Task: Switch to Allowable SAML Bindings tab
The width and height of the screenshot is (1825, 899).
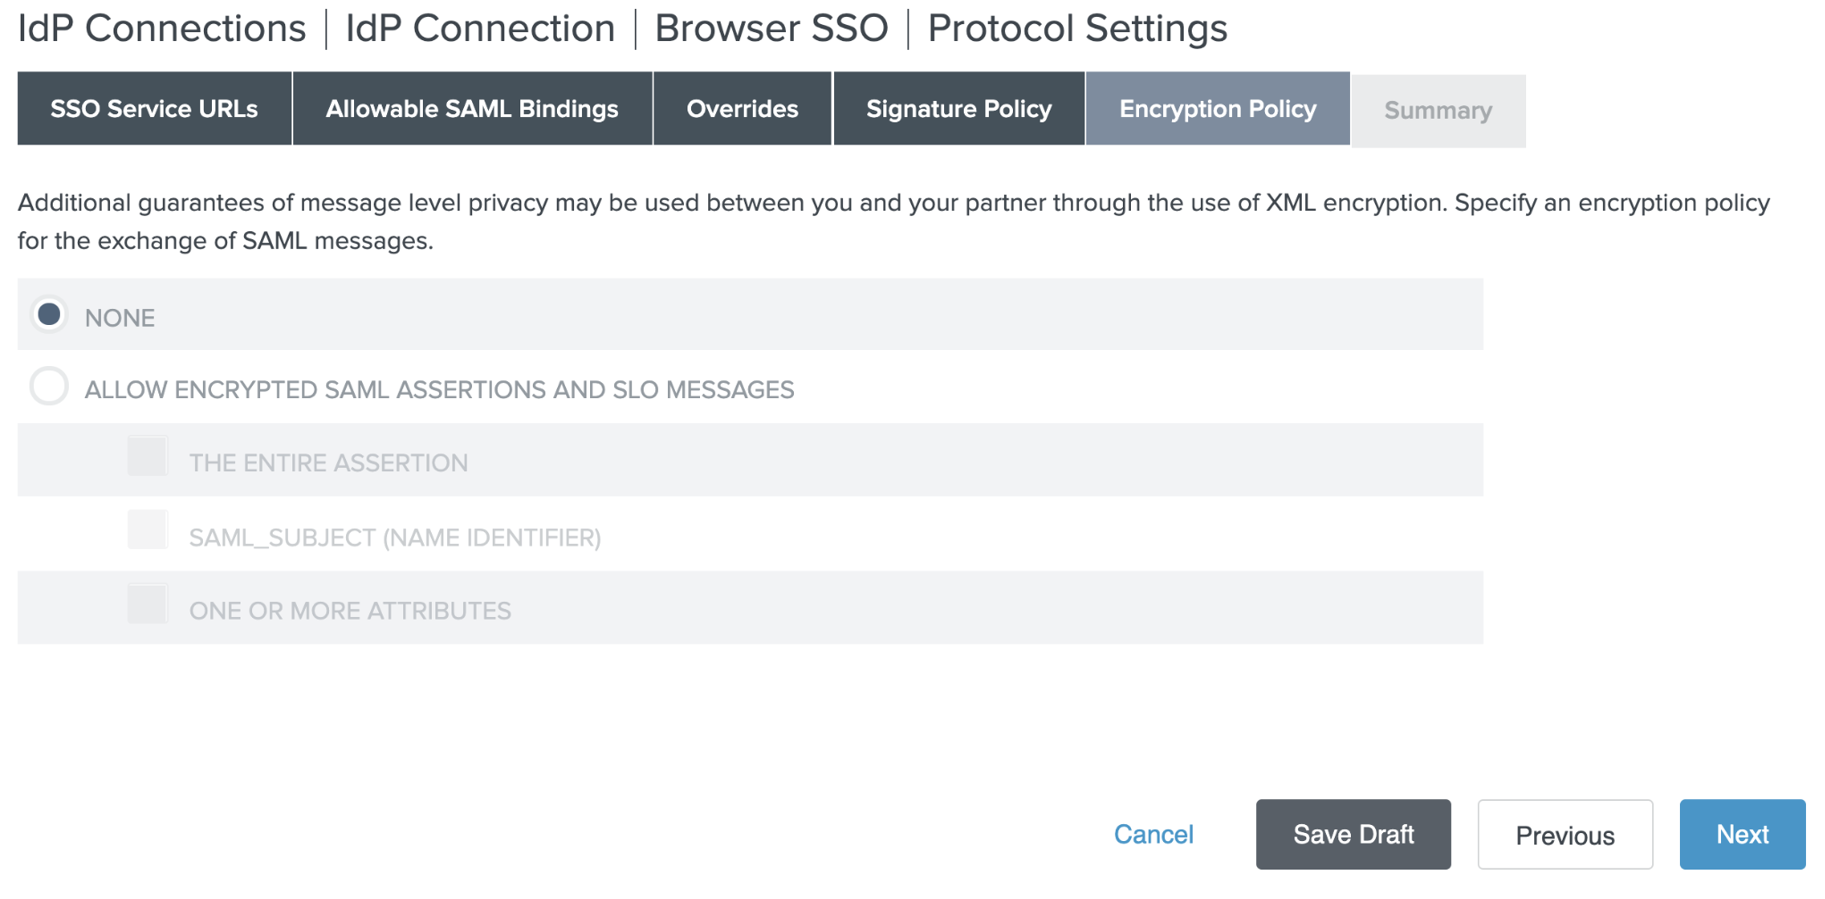Action: click(472, 109)
